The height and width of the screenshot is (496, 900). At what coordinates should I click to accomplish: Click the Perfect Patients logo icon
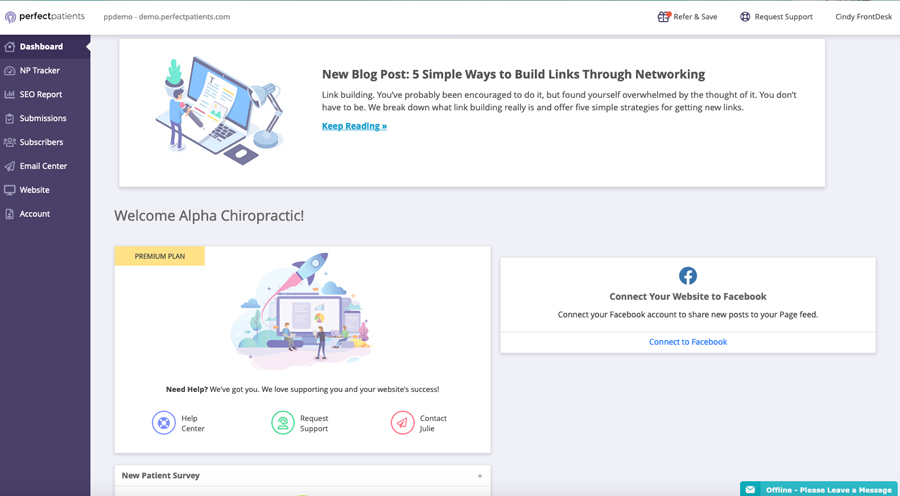pyautogui.click(x=10, y=17)
